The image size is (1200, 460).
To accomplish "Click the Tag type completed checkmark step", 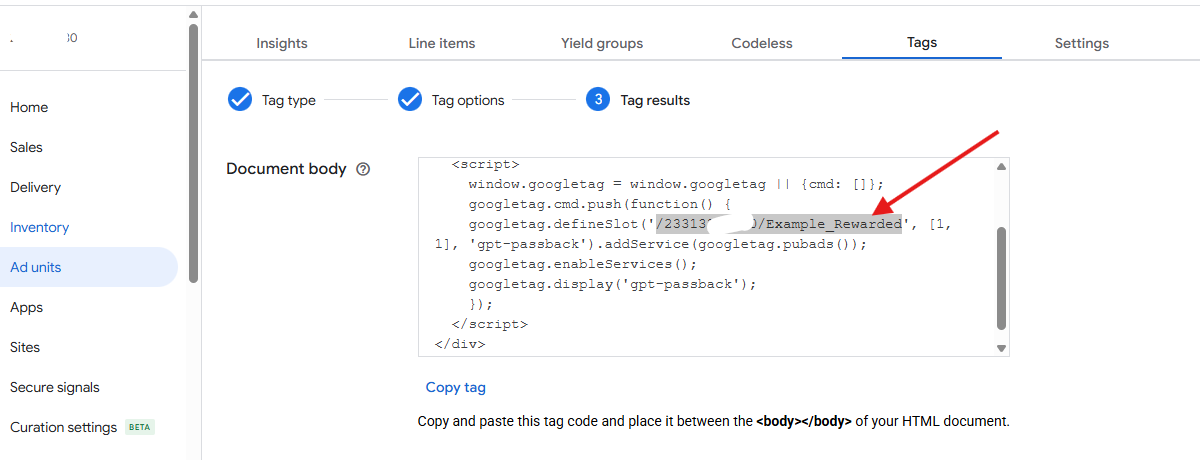I will [240, 100].
